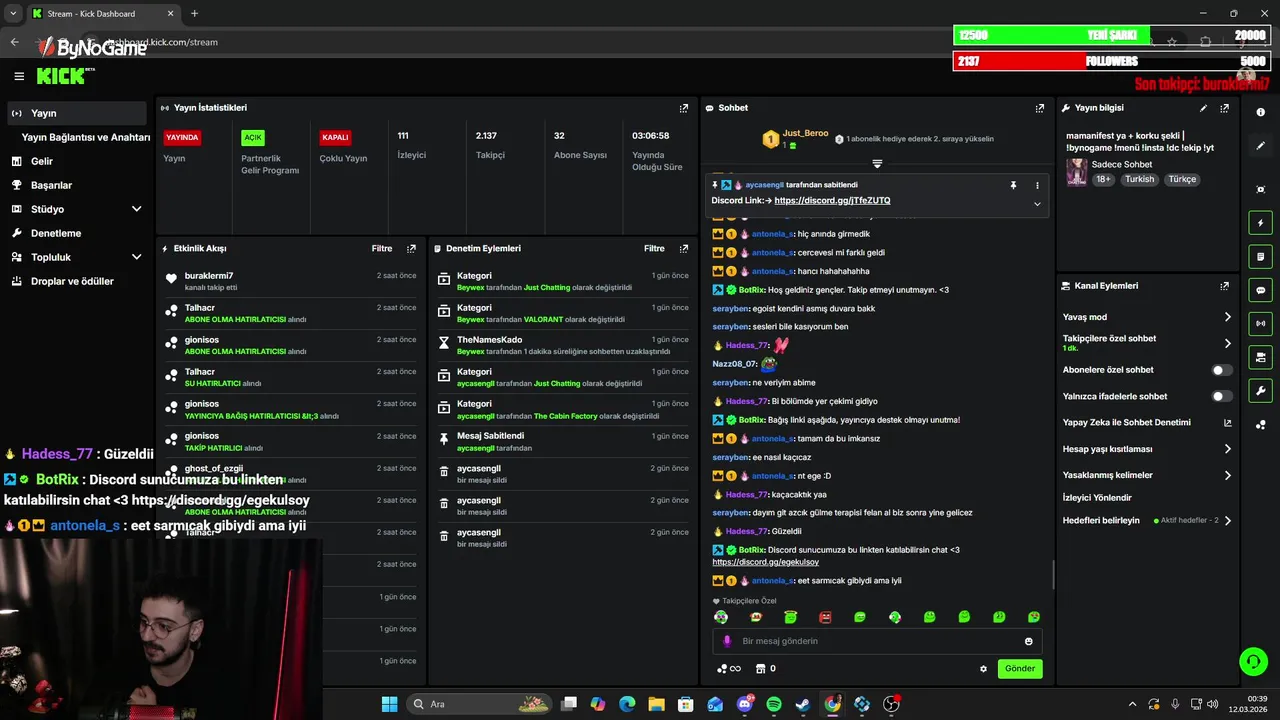Collapse the pinned message chevron
1280x720 pixels.
(1037, 204)
